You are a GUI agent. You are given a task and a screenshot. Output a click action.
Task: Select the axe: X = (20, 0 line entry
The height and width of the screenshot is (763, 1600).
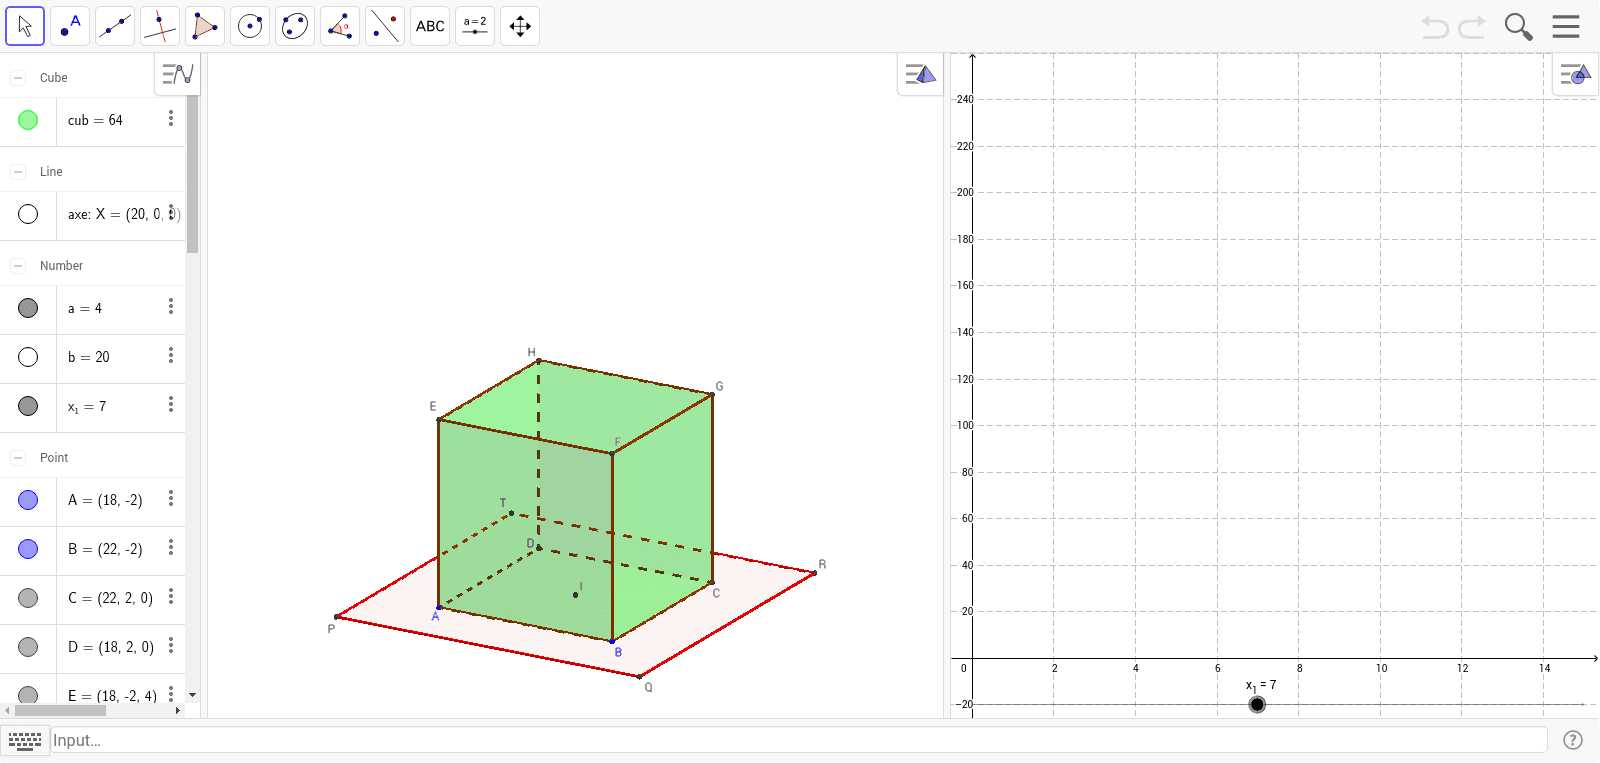(124, 214)
